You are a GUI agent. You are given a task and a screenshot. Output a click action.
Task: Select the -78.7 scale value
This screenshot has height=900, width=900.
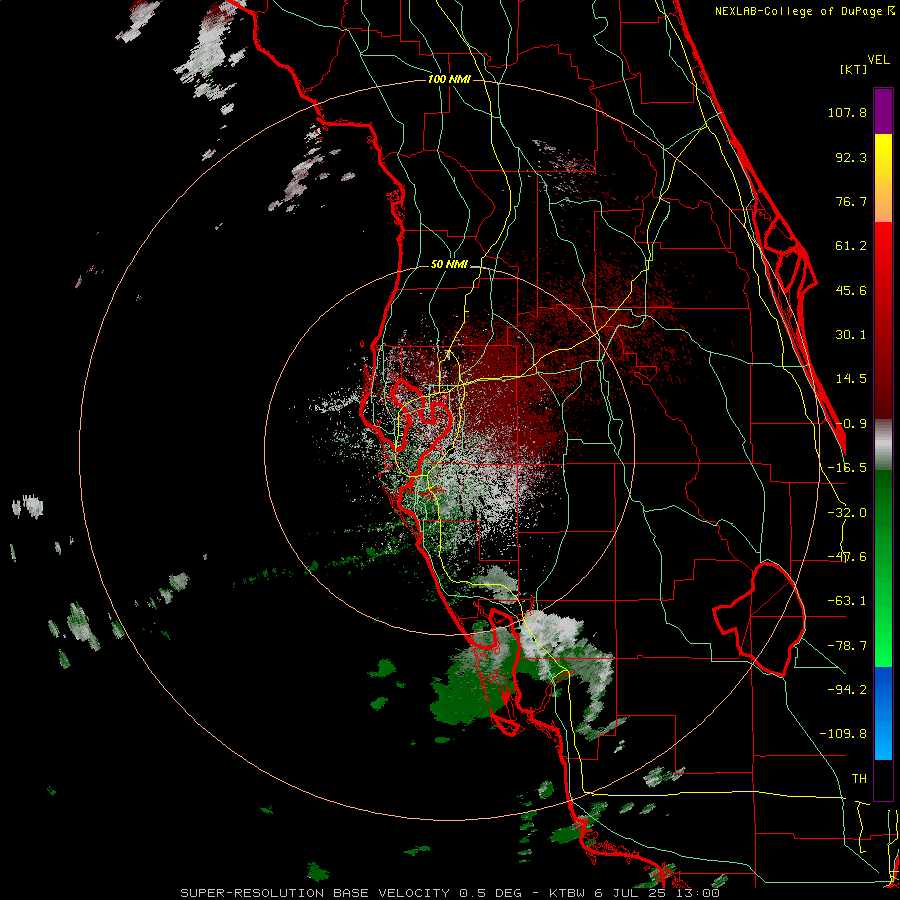pyautogui.click(x=847, y=646)
